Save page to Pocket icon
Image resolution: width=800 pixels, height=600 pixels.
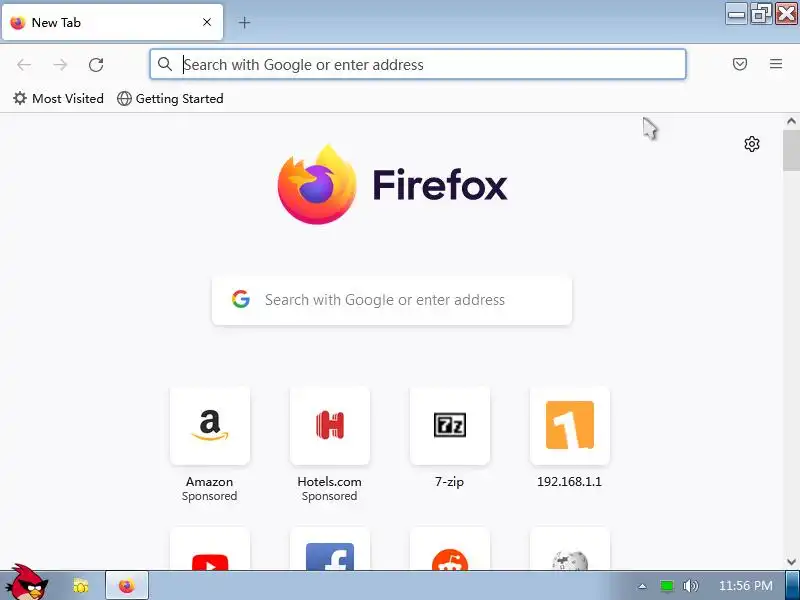pos(740,64)
